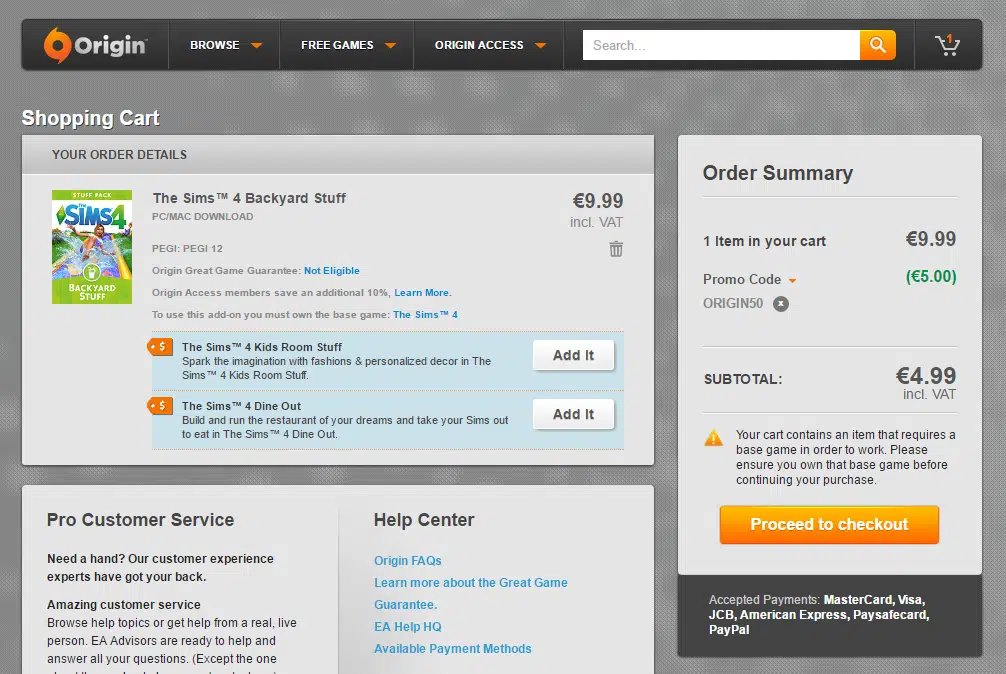
Task: Open the Origin FAQs link
Action: [x=407, y=561]
